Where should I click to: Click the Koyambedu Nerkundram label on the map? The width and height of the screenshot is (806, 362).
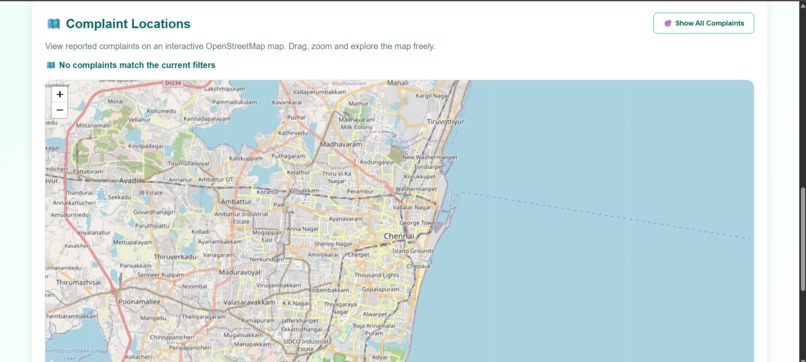tap(266, 260)
